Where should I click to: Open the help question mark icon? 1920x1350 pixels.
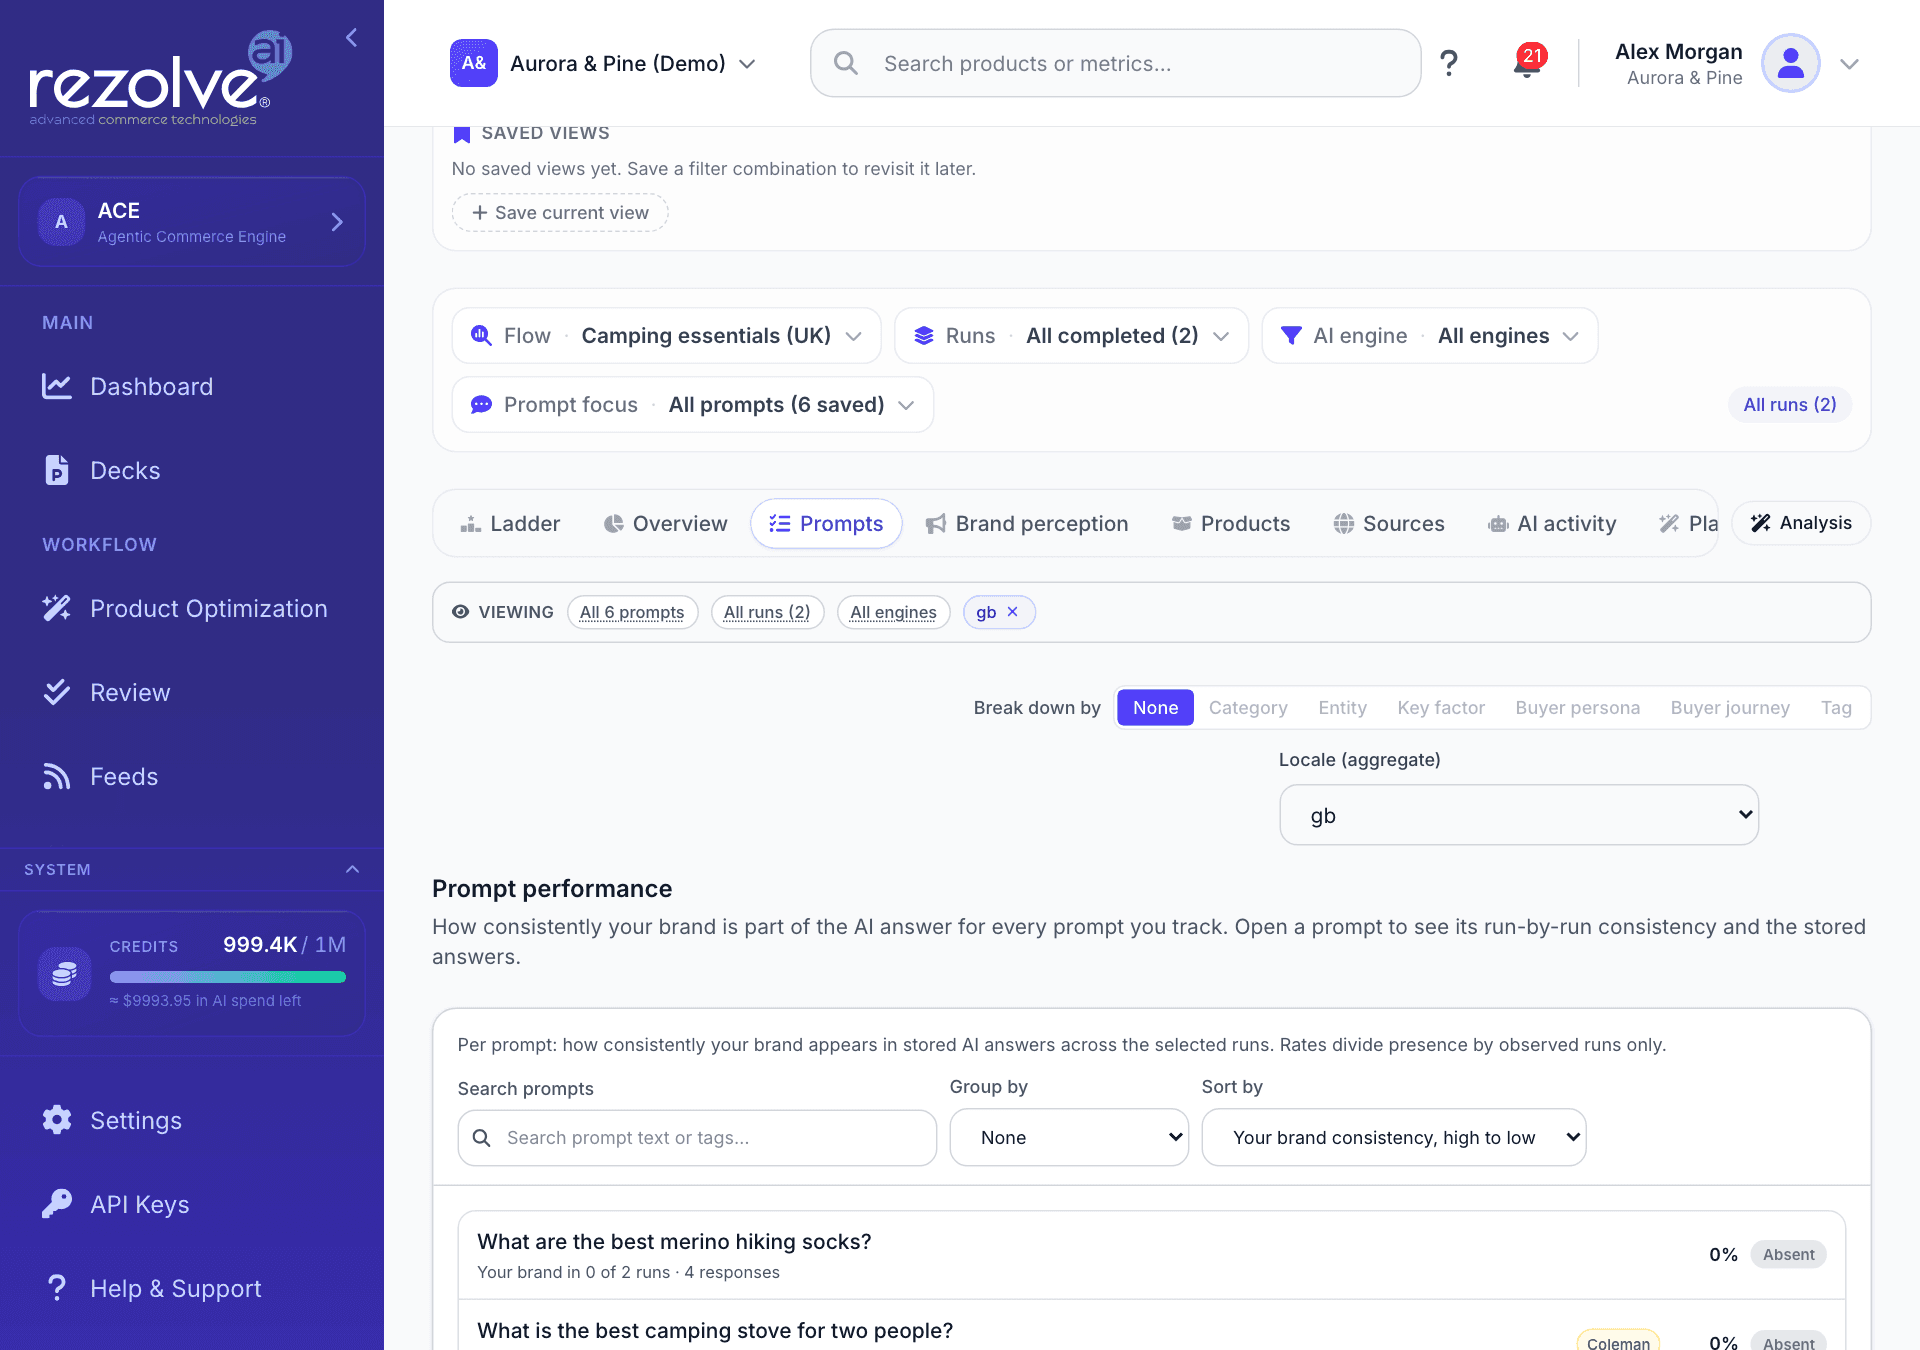[x=1448, y=63]
